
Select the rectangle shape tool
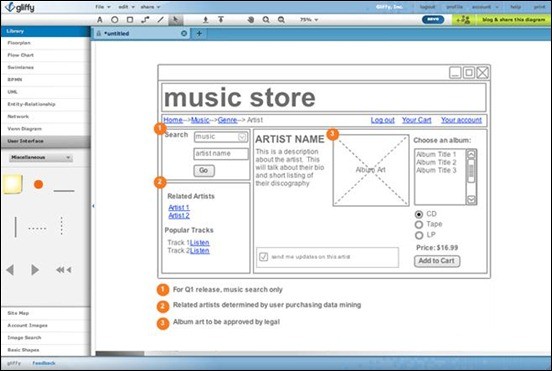tap(130, 20)
